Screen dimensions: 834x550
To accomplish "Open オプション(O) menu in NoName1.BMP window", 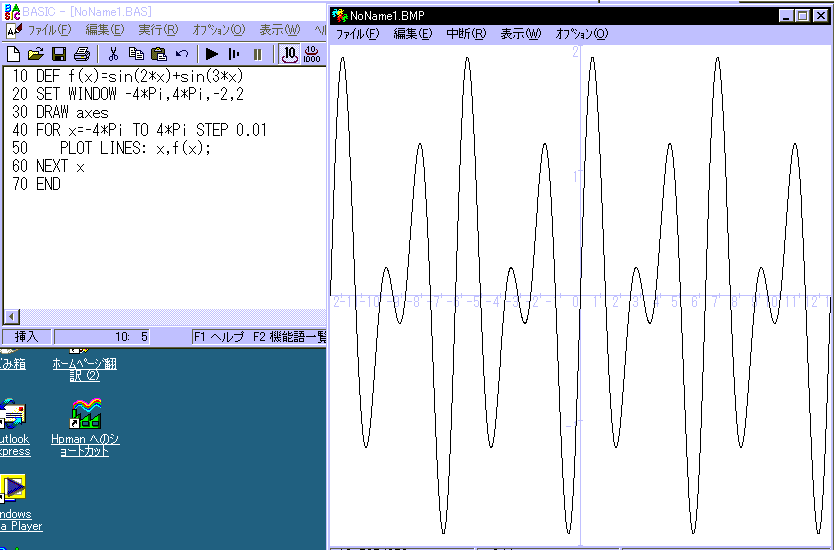I will 581,34.
